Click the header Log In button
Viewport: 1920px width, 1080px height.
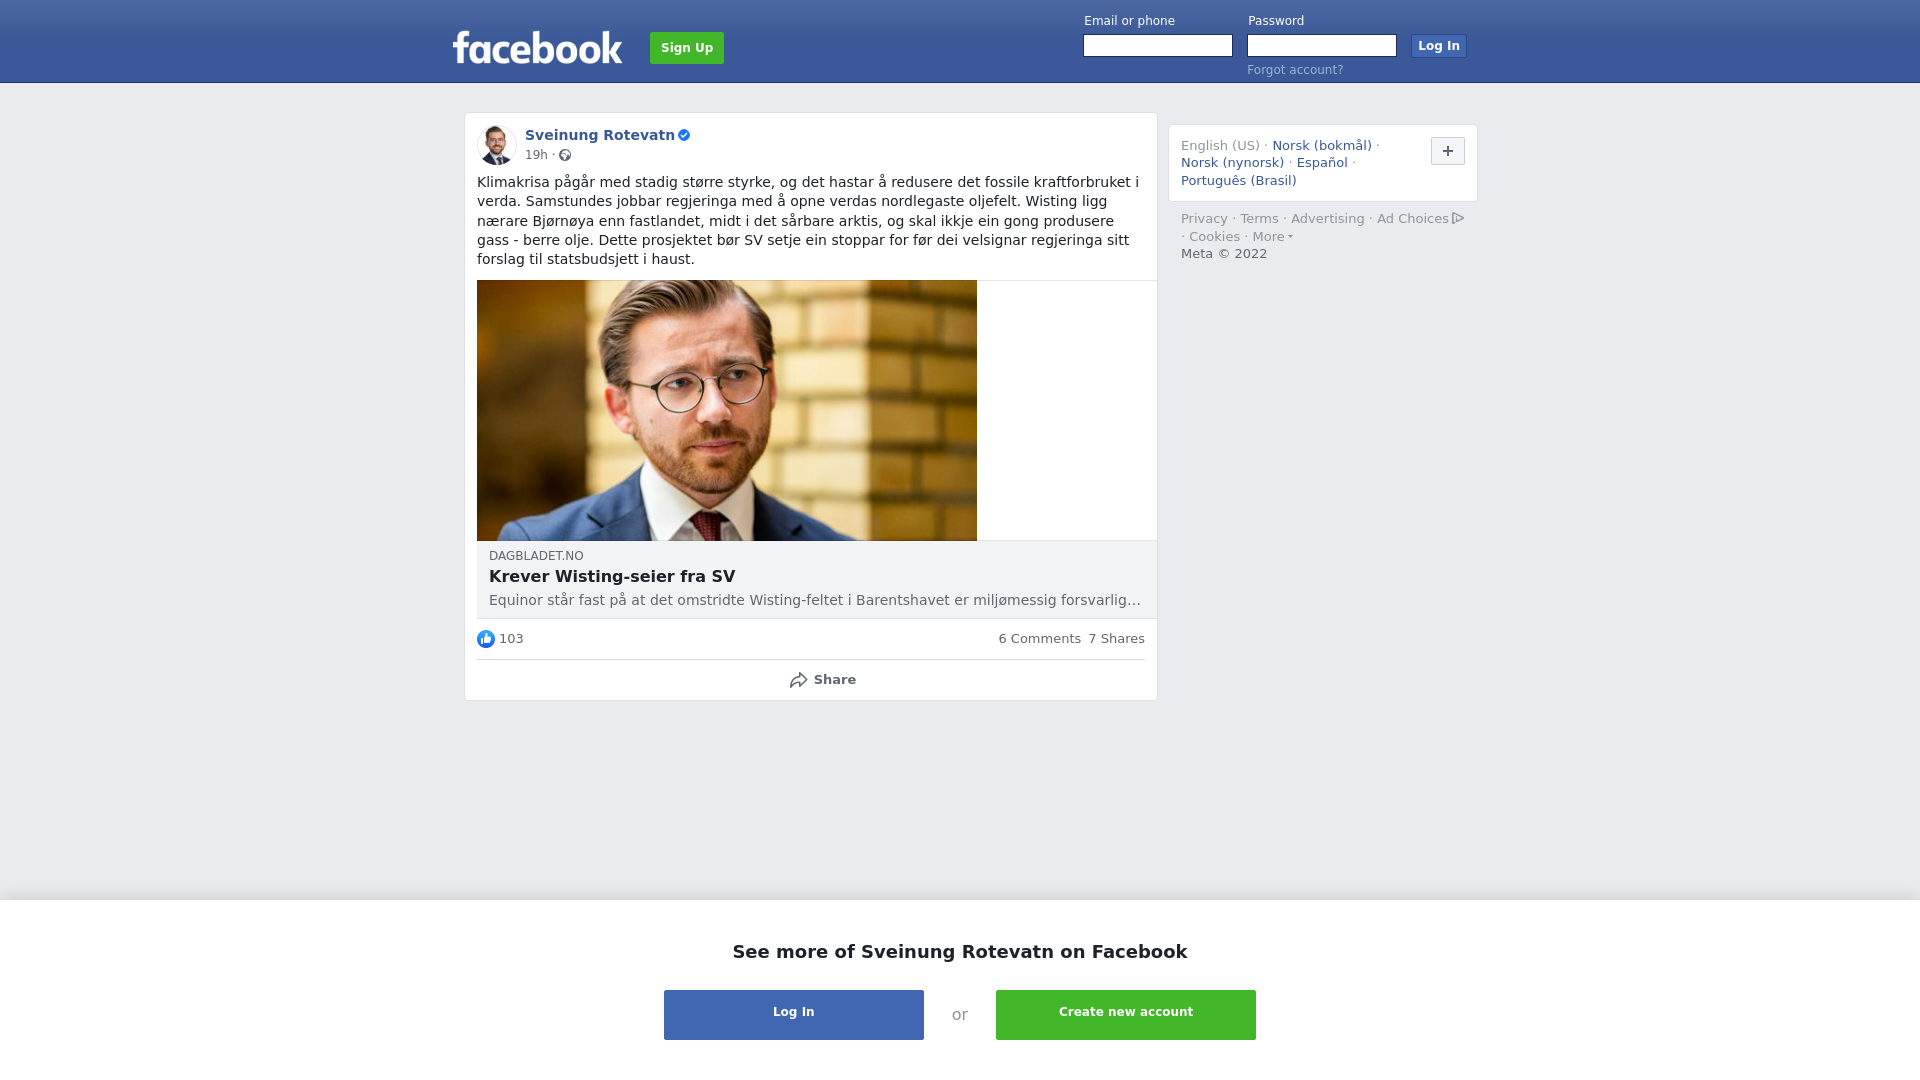(1438, 46)
